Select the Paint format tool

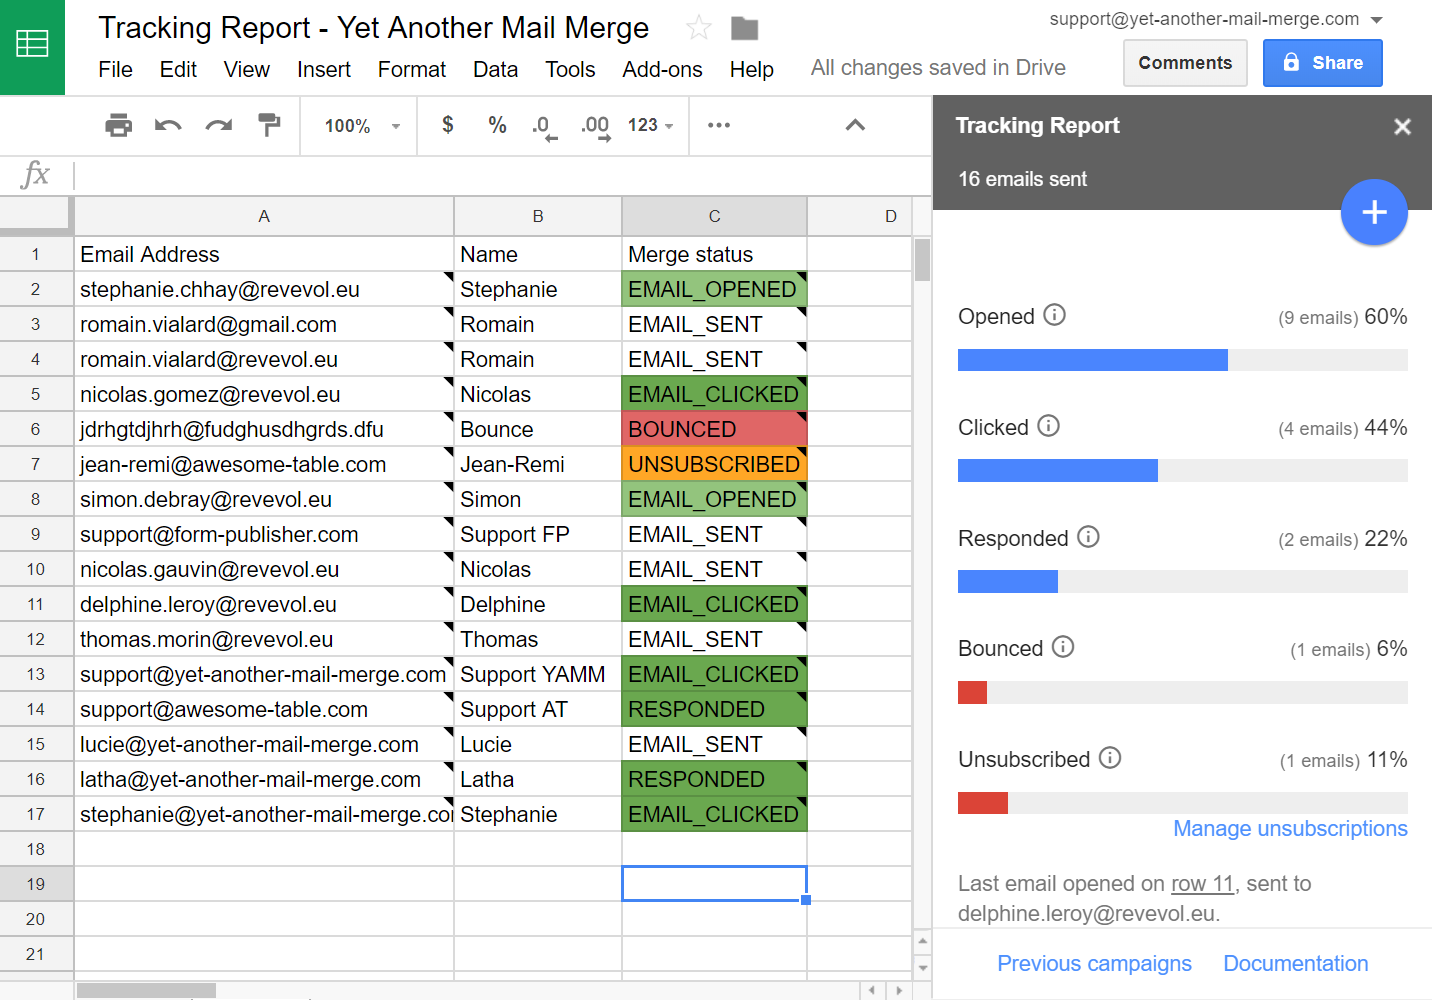pos(268,125)
